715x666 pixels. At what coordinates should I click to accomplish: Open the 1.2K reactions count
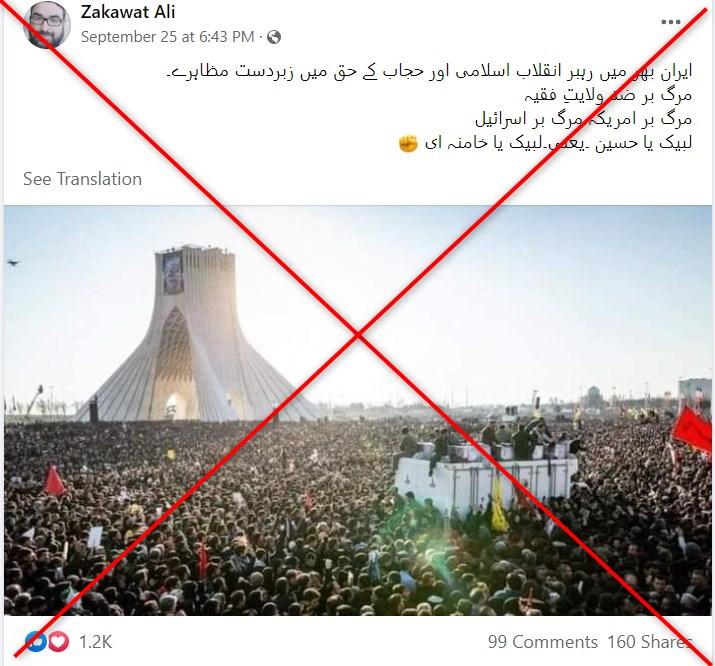coord(95,642)
